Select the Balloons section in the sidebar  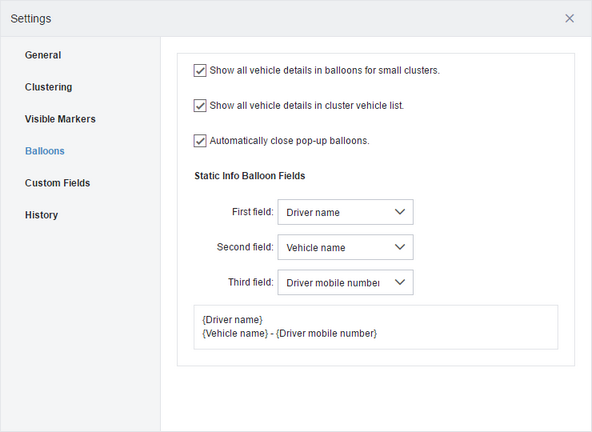[x=45, y=151]
